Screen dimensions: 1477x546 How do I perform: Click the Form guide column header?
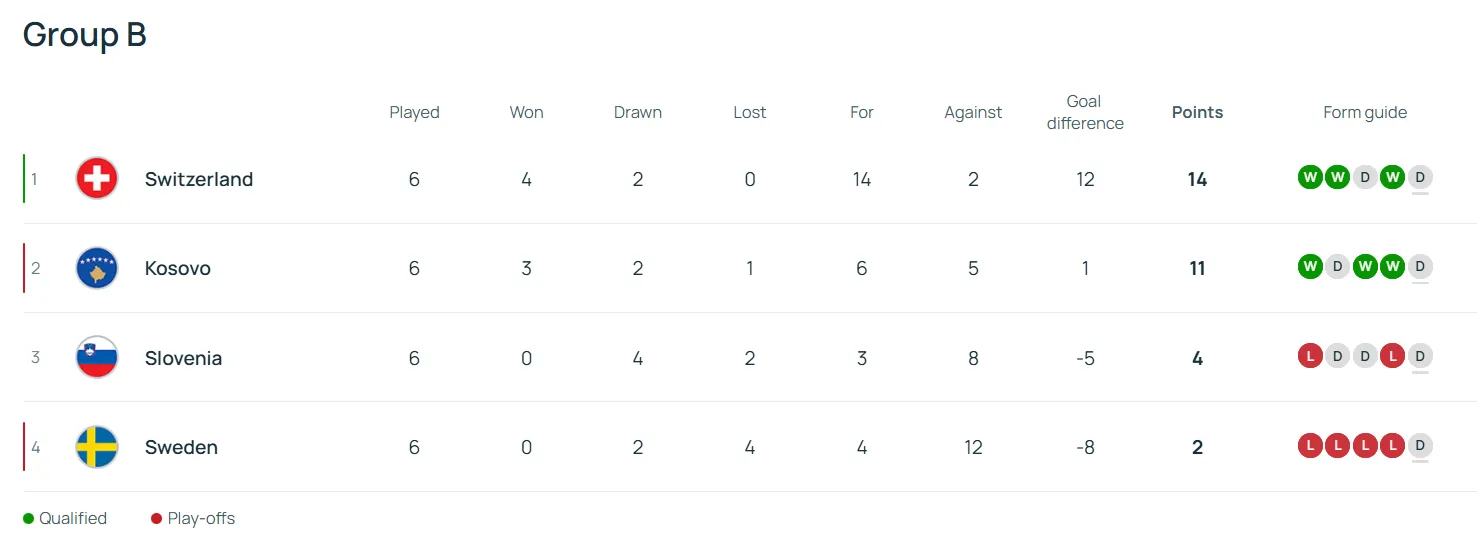pyautogui.click(x=1365, y=112)
